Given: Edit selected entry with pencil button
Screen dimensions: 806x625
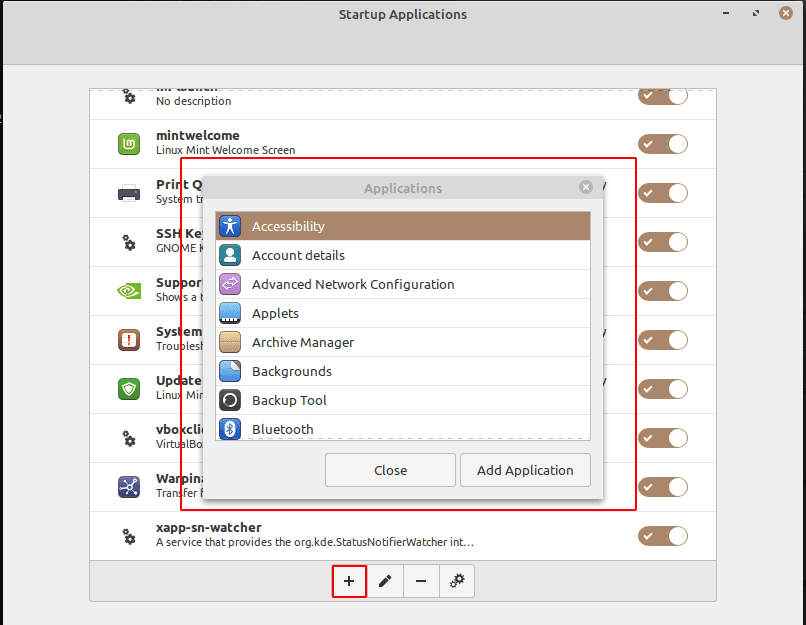Looking at the screenshot, I should pyautogui.click(x=385, y=581).
